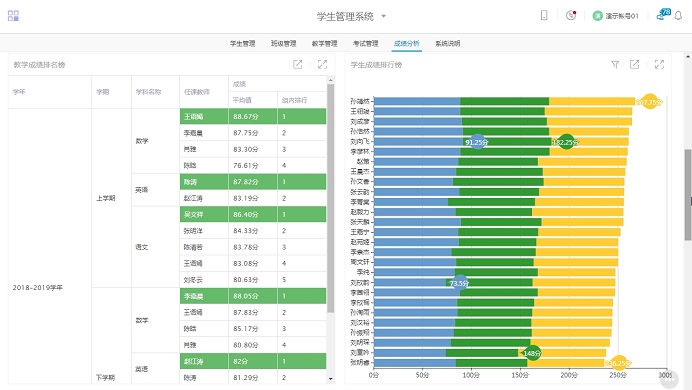
Task: Click the message icon with 78 badge
Action: point(663,15)
